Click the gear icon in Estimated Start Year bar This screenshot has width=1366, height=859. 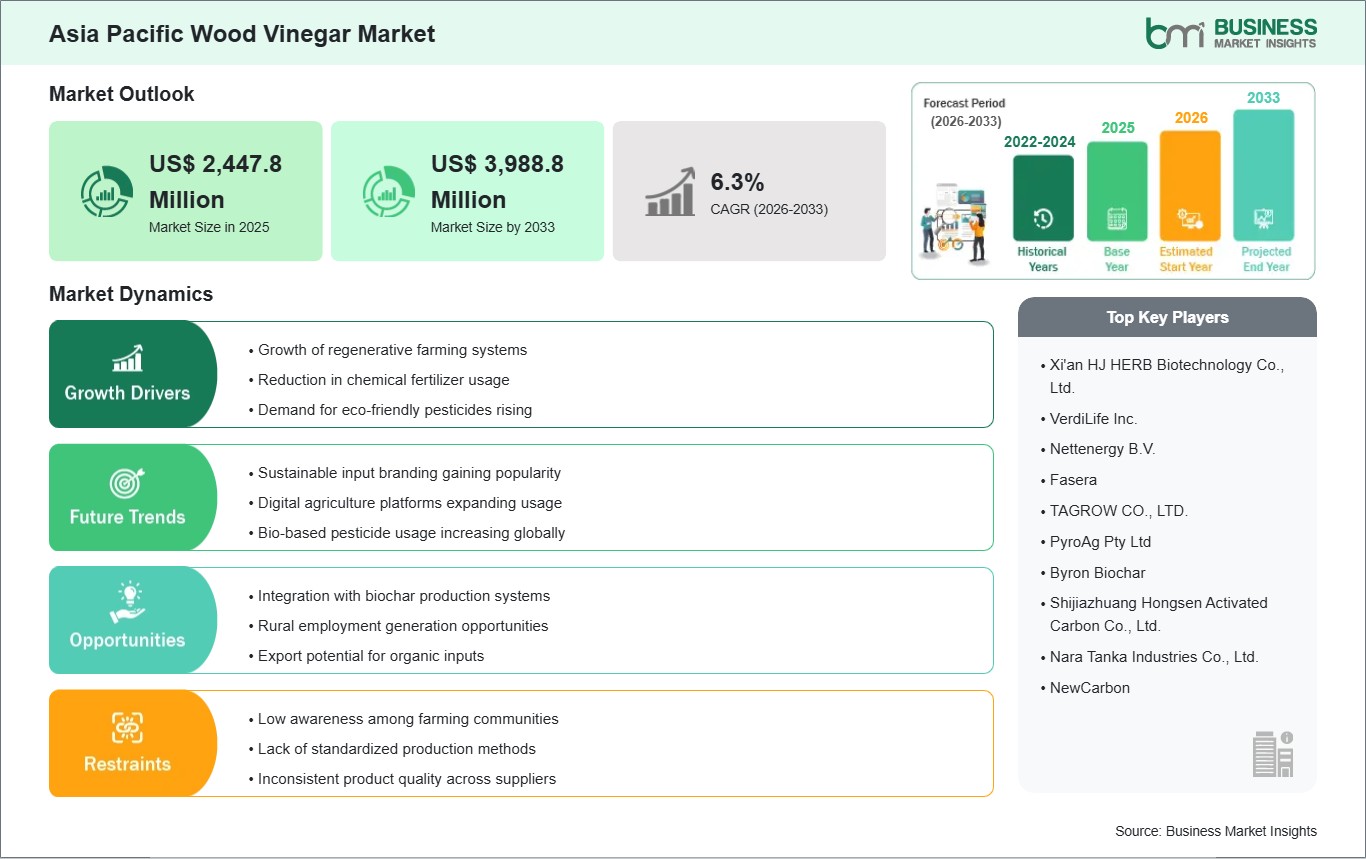(x=1190, y=219)
